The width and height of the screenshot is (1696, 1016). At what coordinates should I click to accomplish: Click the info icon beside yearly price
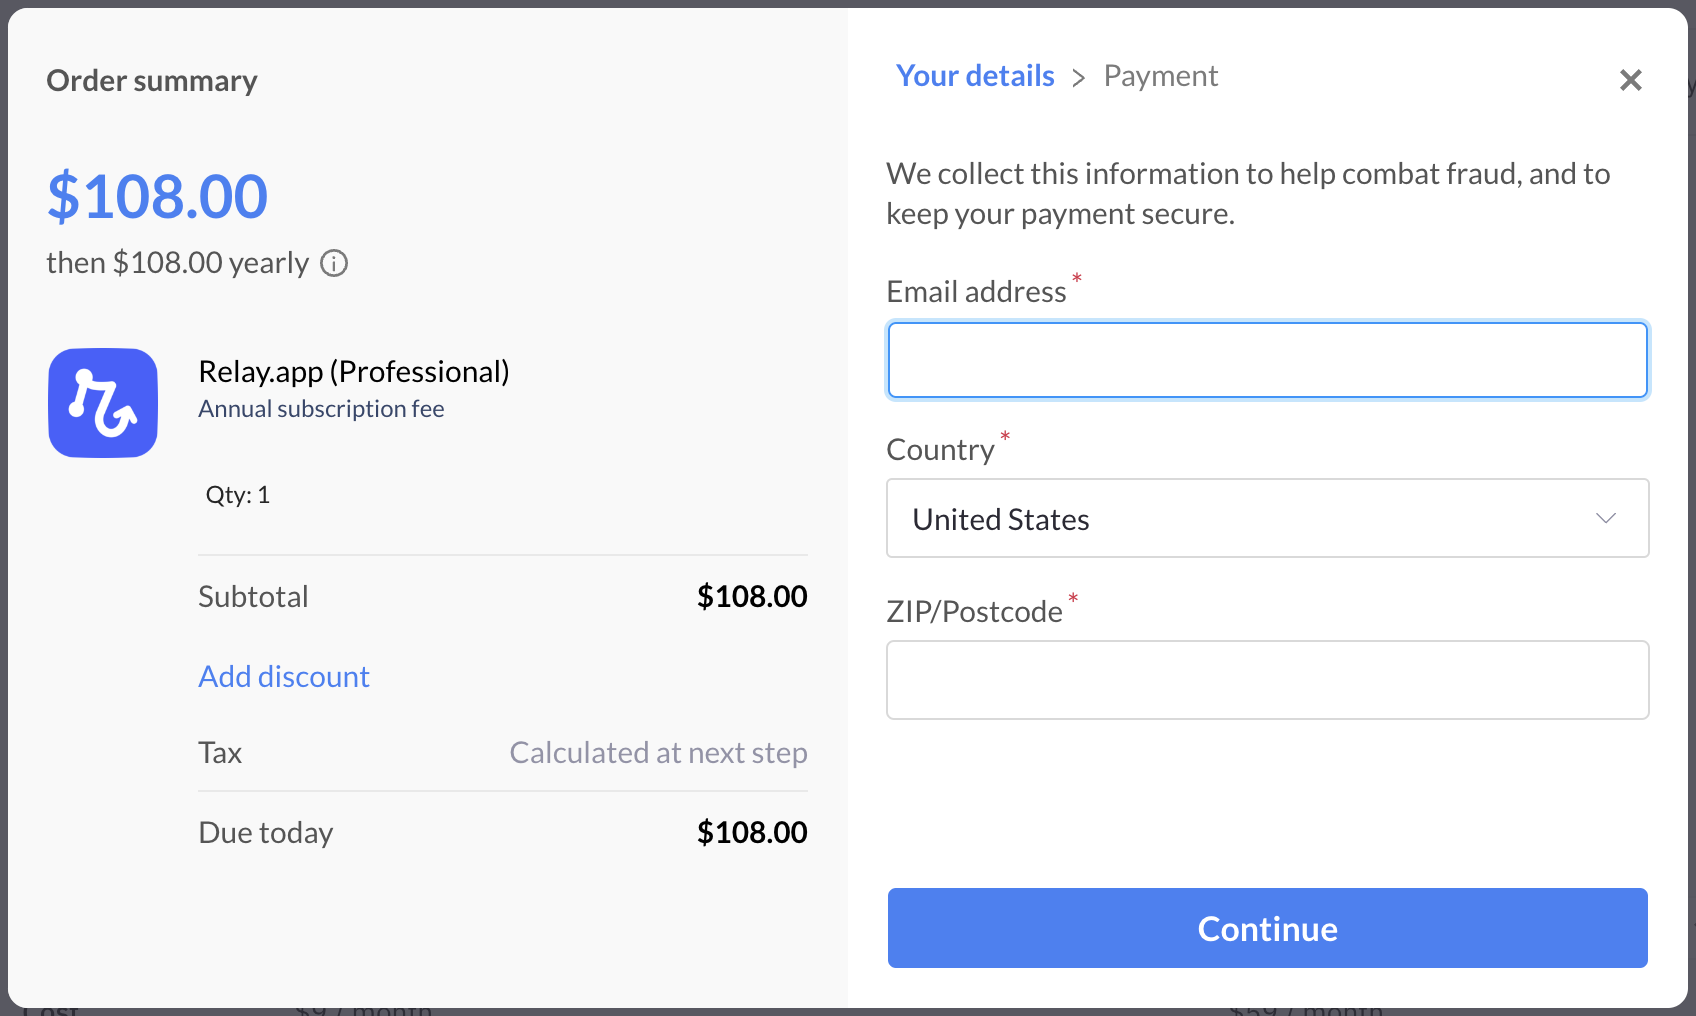pyautogui.click(x=334, y=263)
